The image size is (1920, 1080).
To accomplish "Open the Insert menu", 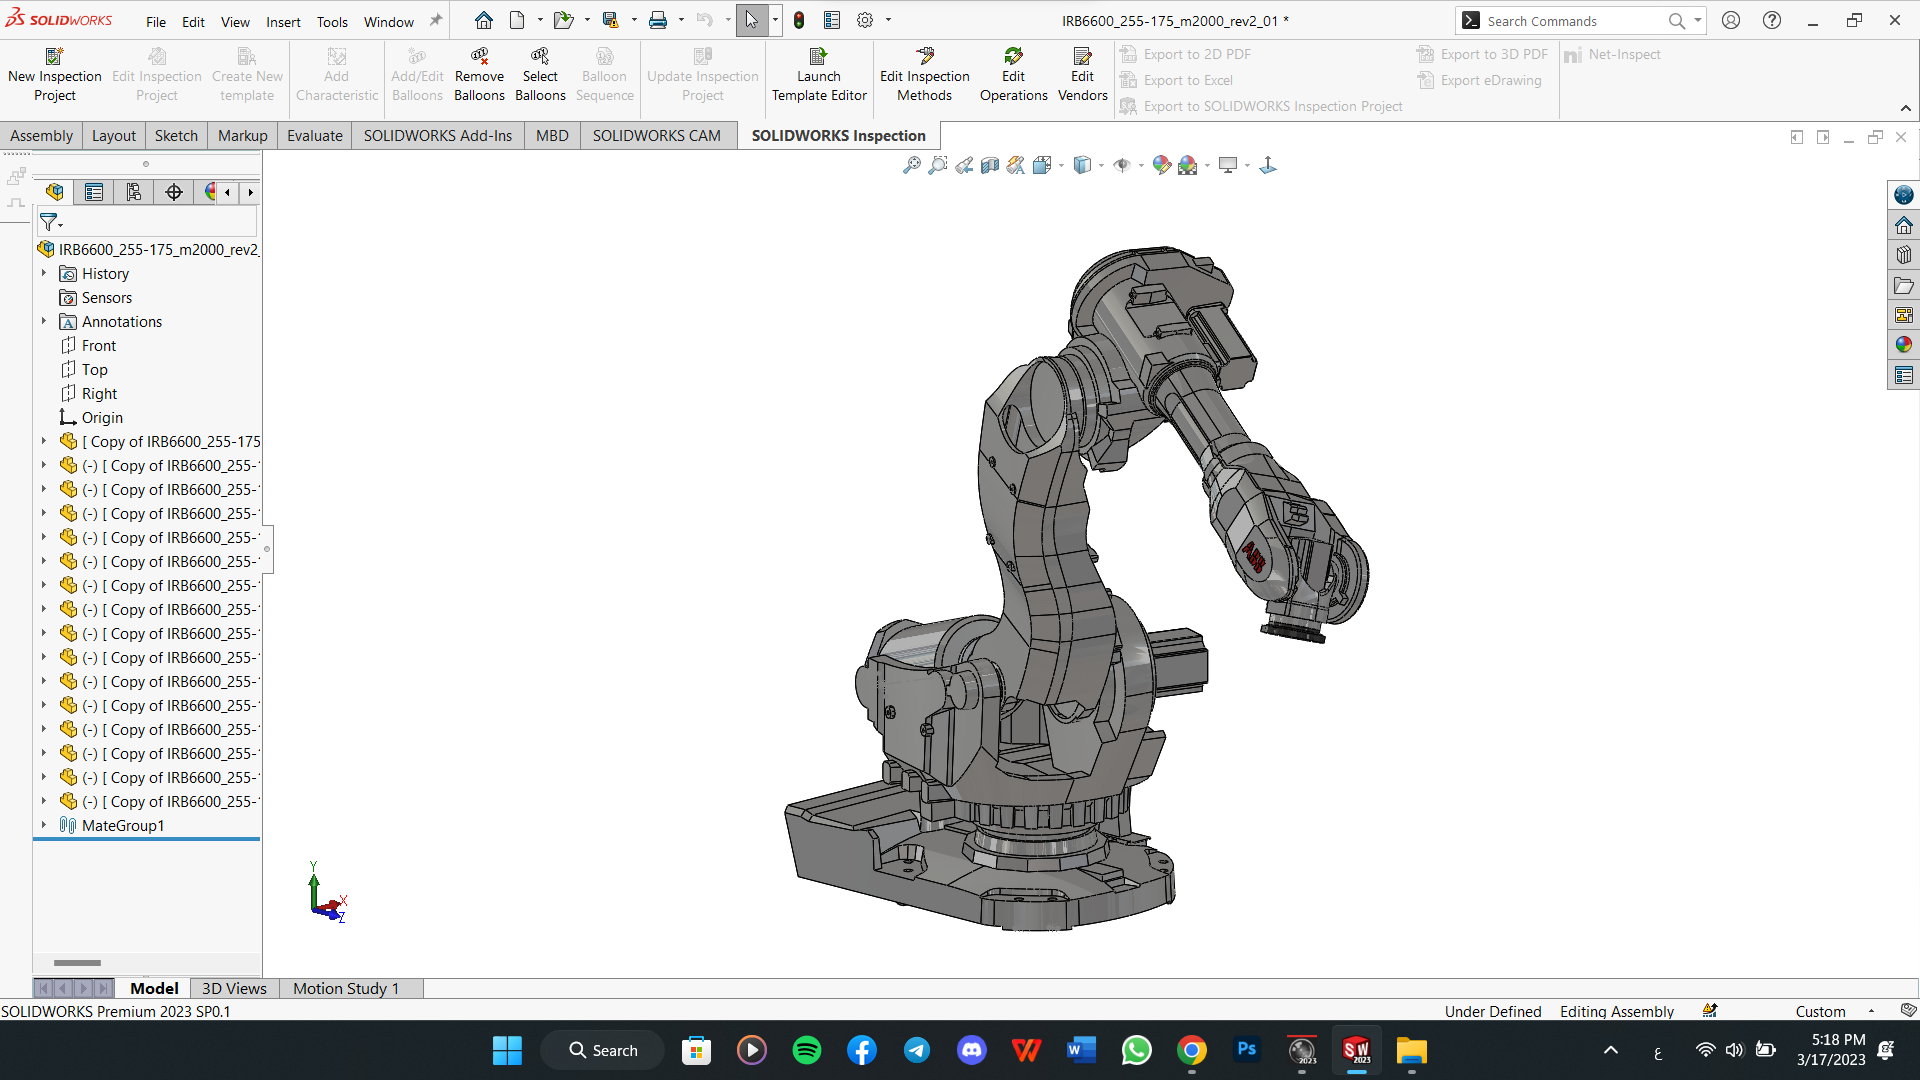I will (283, 22).
